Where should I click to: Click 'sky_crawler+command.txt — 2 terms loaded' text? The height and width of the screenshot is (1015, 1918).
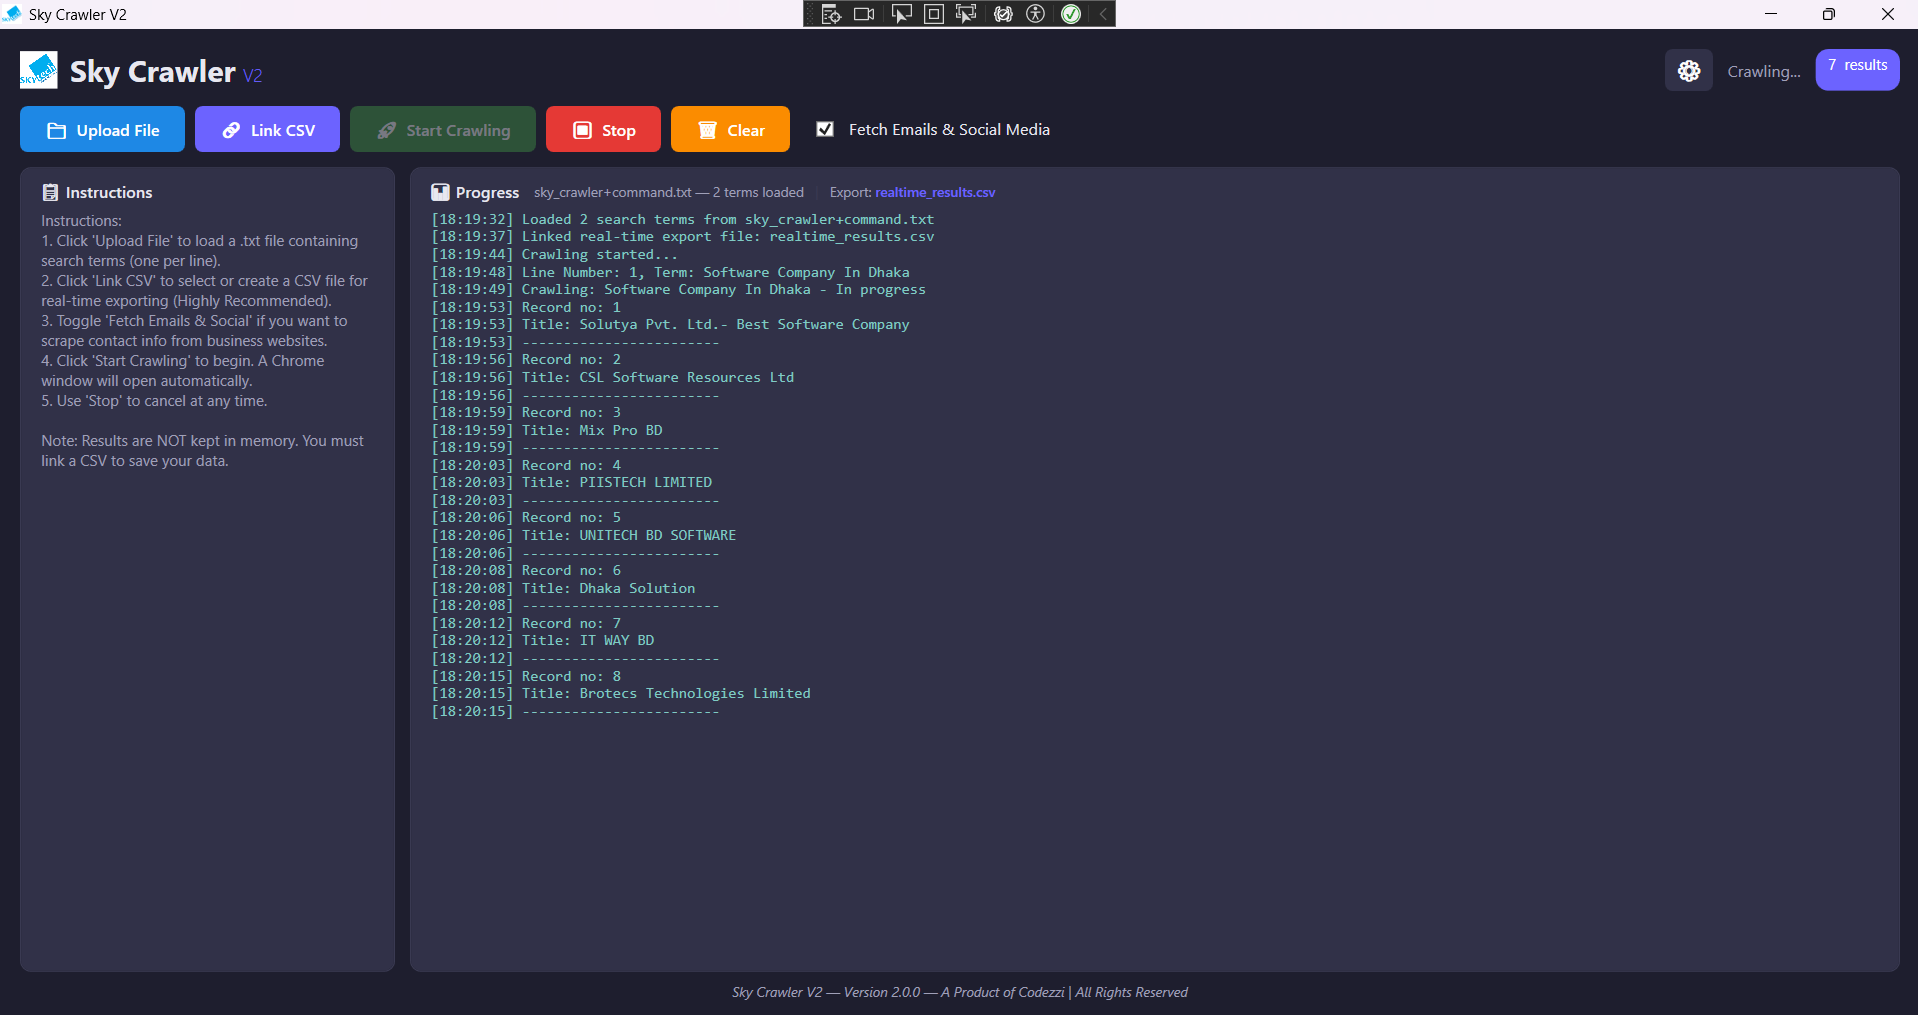click(669, 193)
